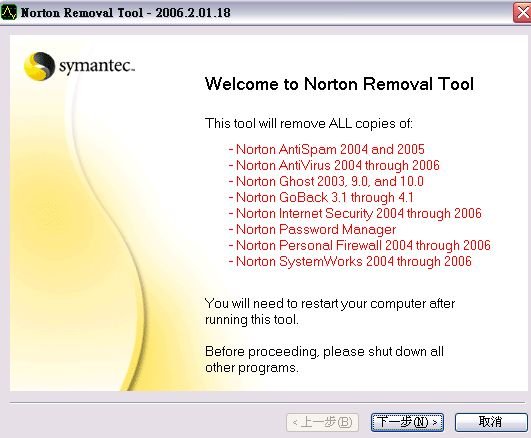Click the grayed-out 上一步(B) button
The image size is (531, 438).
(x=322, y=422)
